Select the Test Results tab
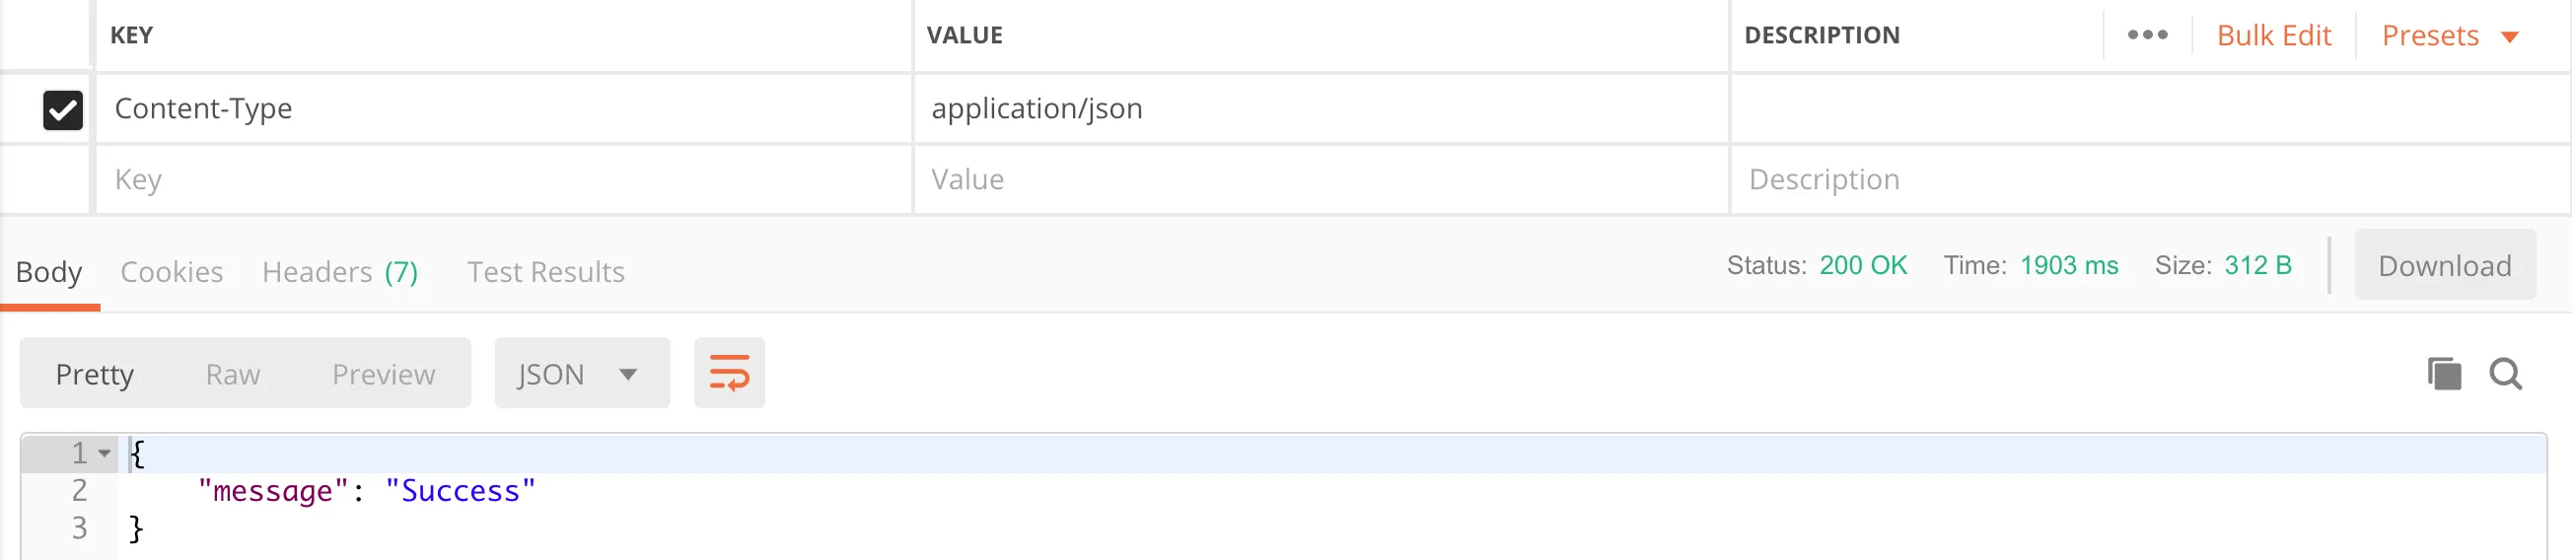Image resolution: width=2576 pixels, height=560 pixels. coord(545,272)
